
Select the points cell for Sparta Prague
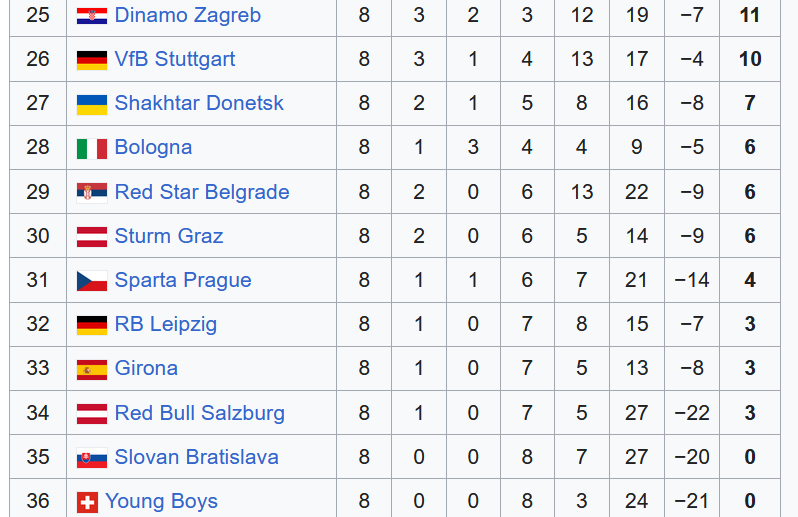(x=750, y=280)
